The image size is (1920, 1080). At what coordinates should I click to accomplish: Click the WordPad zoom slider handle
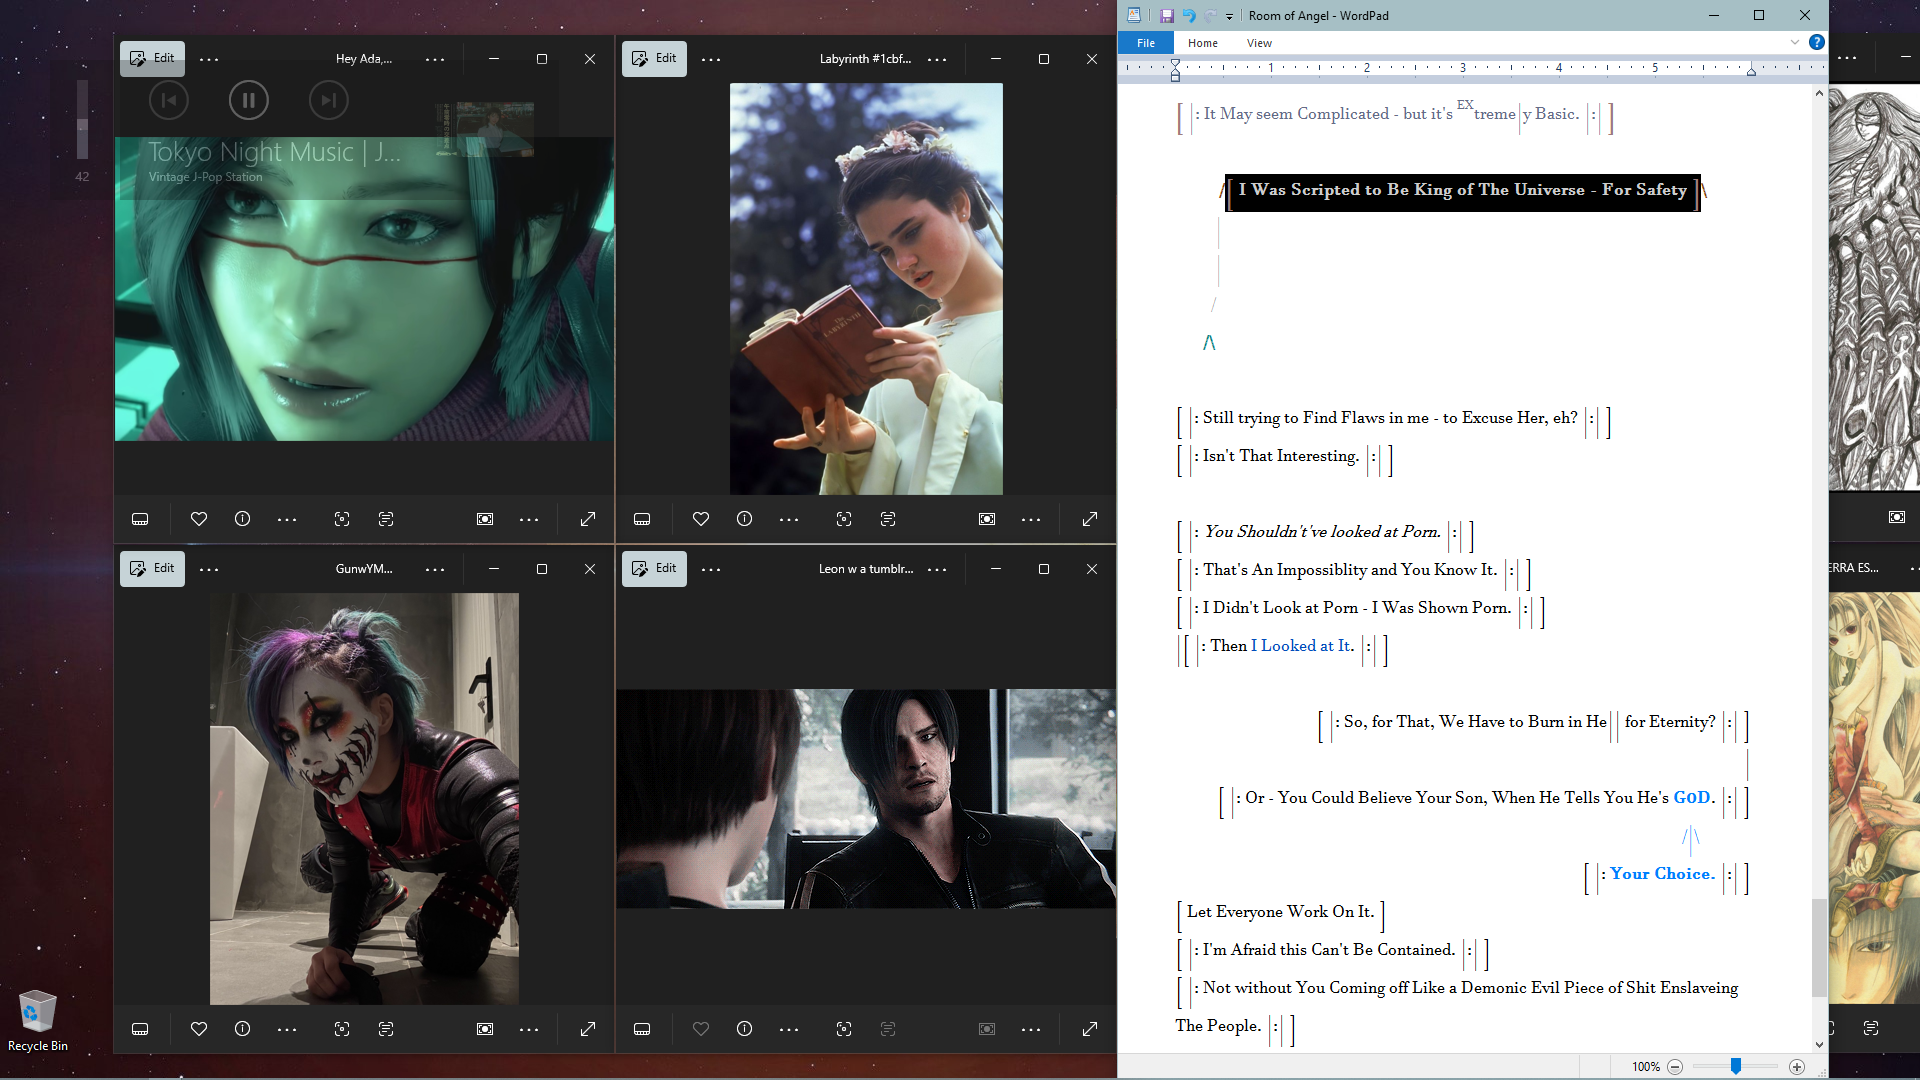click(1736, 1066)
